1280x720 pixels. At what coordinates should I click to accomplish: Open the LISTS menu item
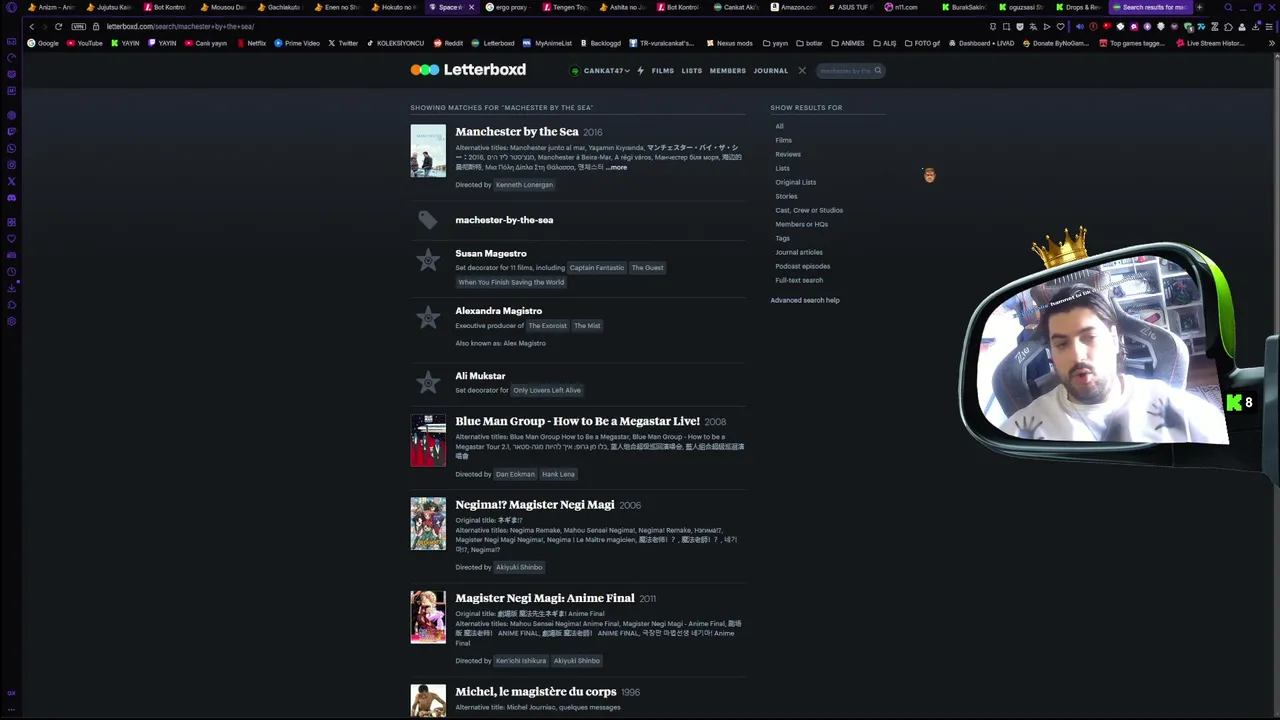point(692,71)
